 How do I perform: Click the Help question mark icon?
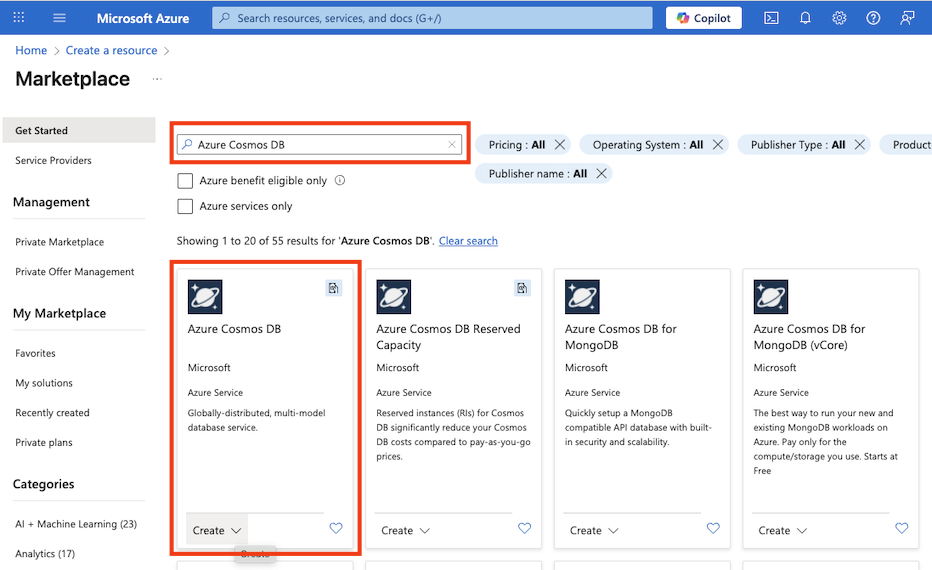873,18
